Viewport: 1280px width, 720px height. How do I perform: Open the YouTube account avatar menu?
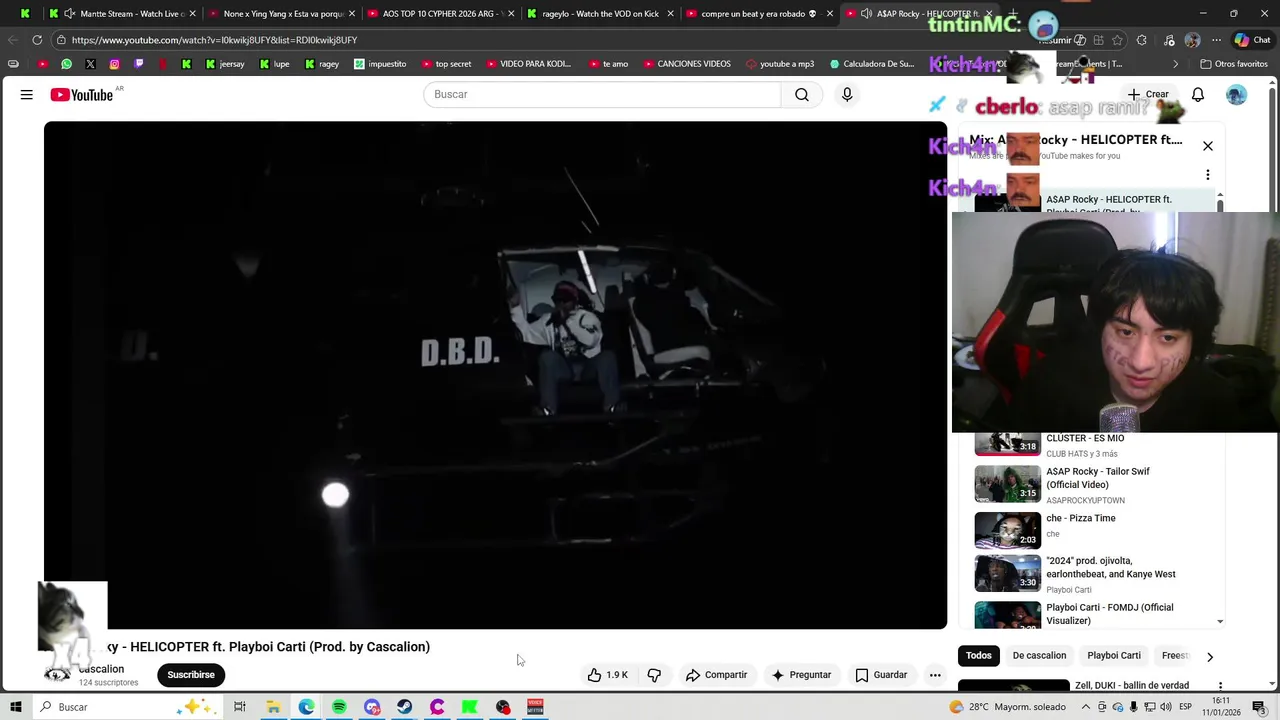(1236, 94)
